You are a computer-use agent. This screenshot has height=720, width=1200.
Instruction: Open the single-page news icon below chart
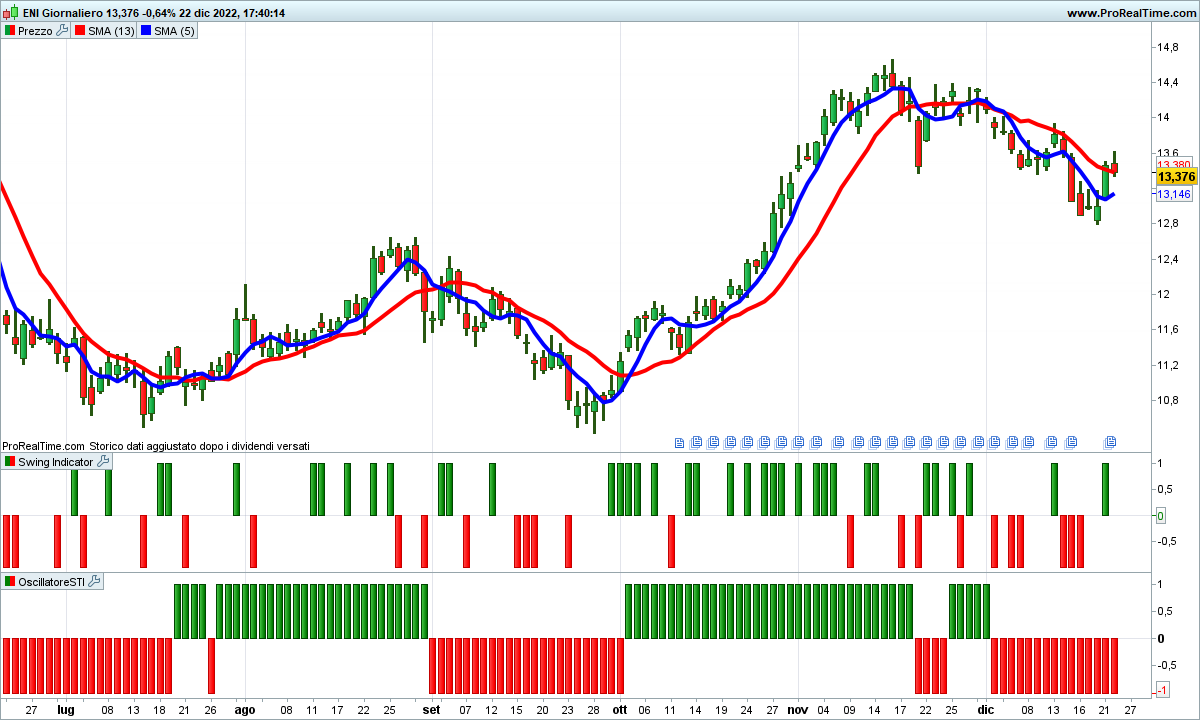pos(680,441)
